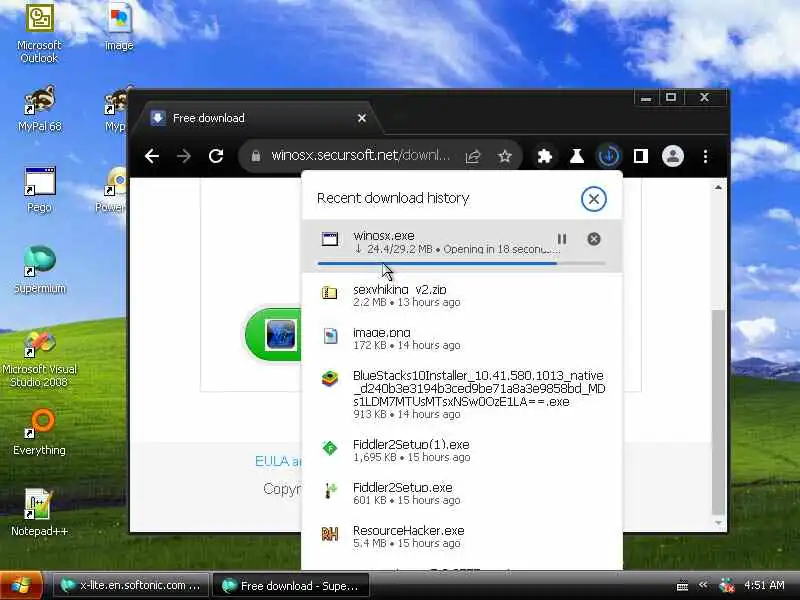The image size is (800, 600).
Task: Click the scrollbar up arrow
Action: 718,187
